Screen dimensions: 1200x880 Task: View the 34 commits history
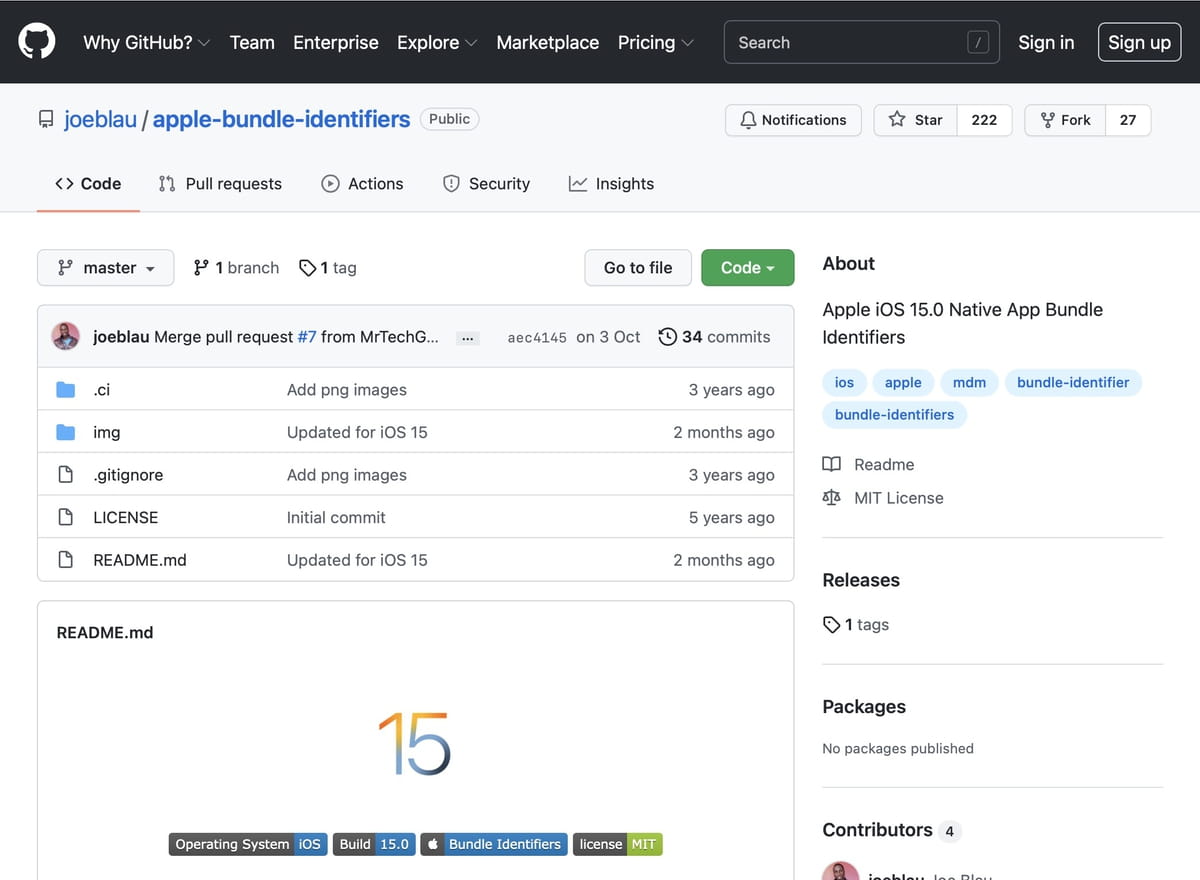tap(714, 337)
